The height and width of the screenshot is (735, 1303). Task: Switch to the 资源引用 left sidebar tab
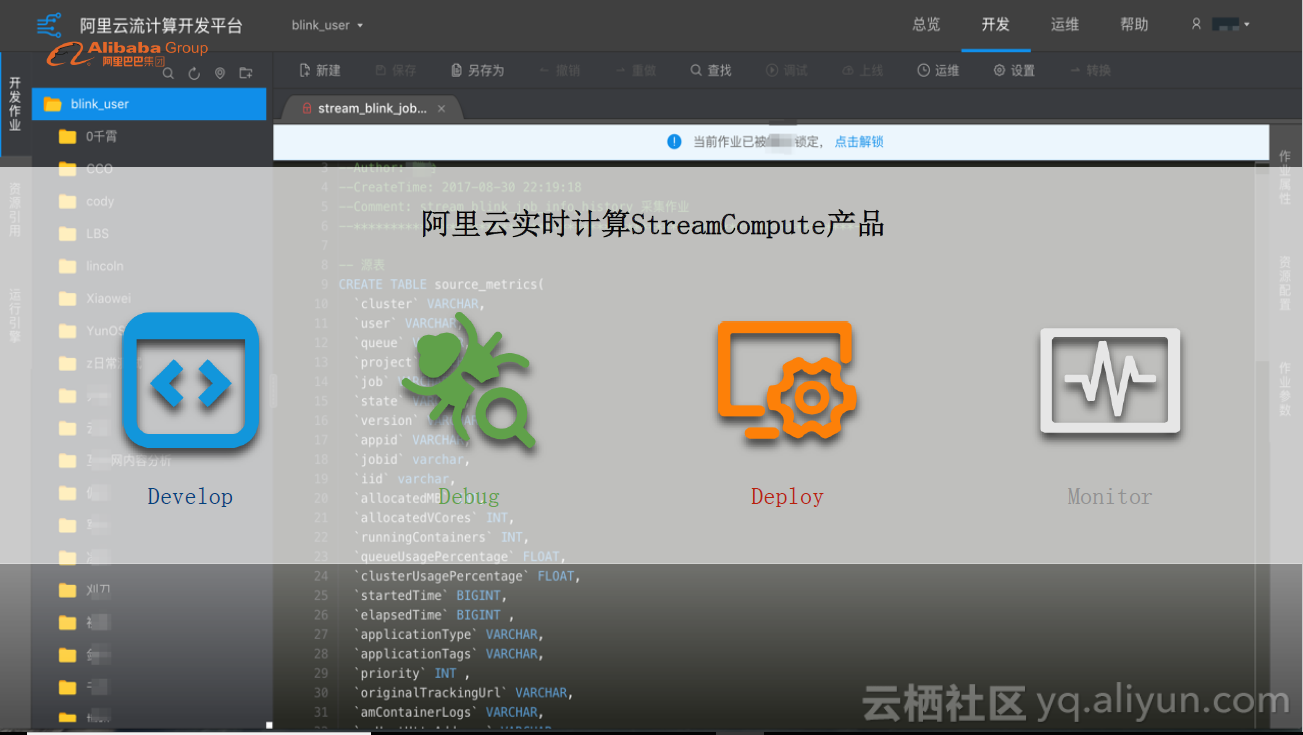tap(15, 209)
